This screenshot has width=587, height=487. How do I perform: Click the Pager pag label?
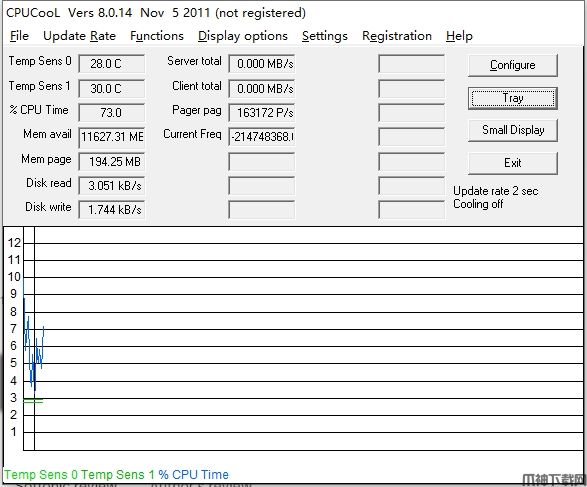point(197,110)
